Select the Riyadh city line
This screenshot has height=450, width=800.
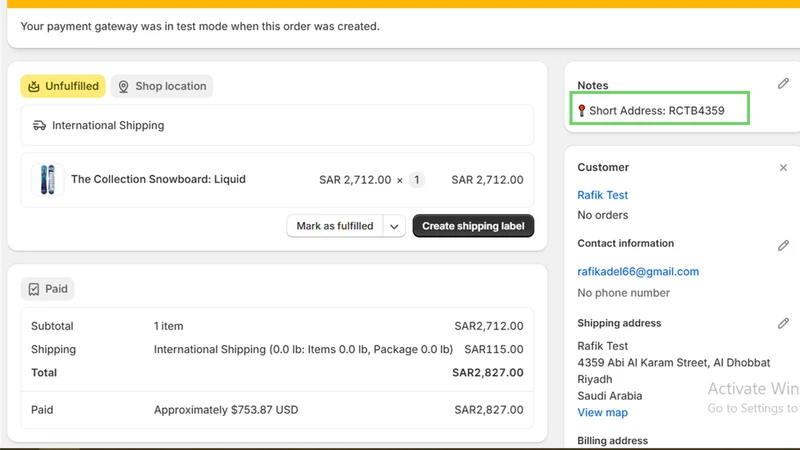[594, 380]
